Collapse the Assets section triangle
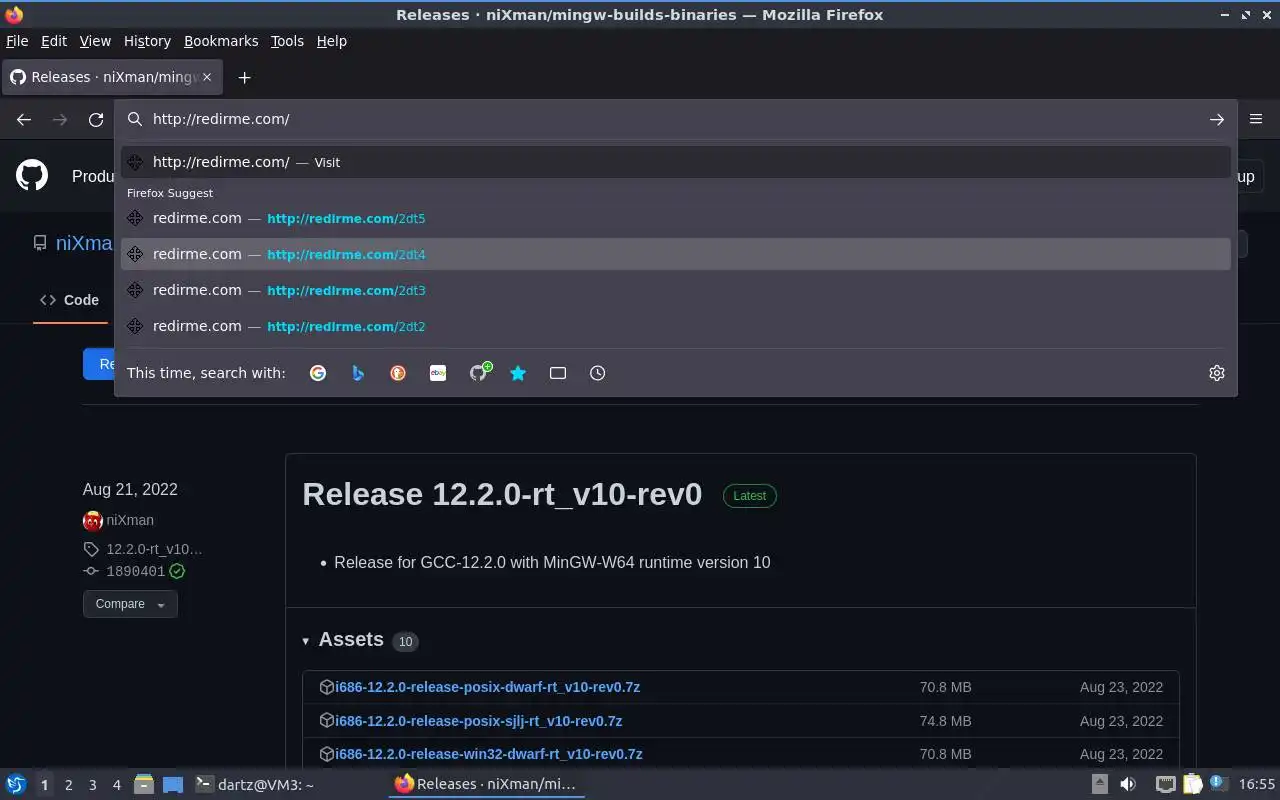1280x800 pixels. click(306, 641)
